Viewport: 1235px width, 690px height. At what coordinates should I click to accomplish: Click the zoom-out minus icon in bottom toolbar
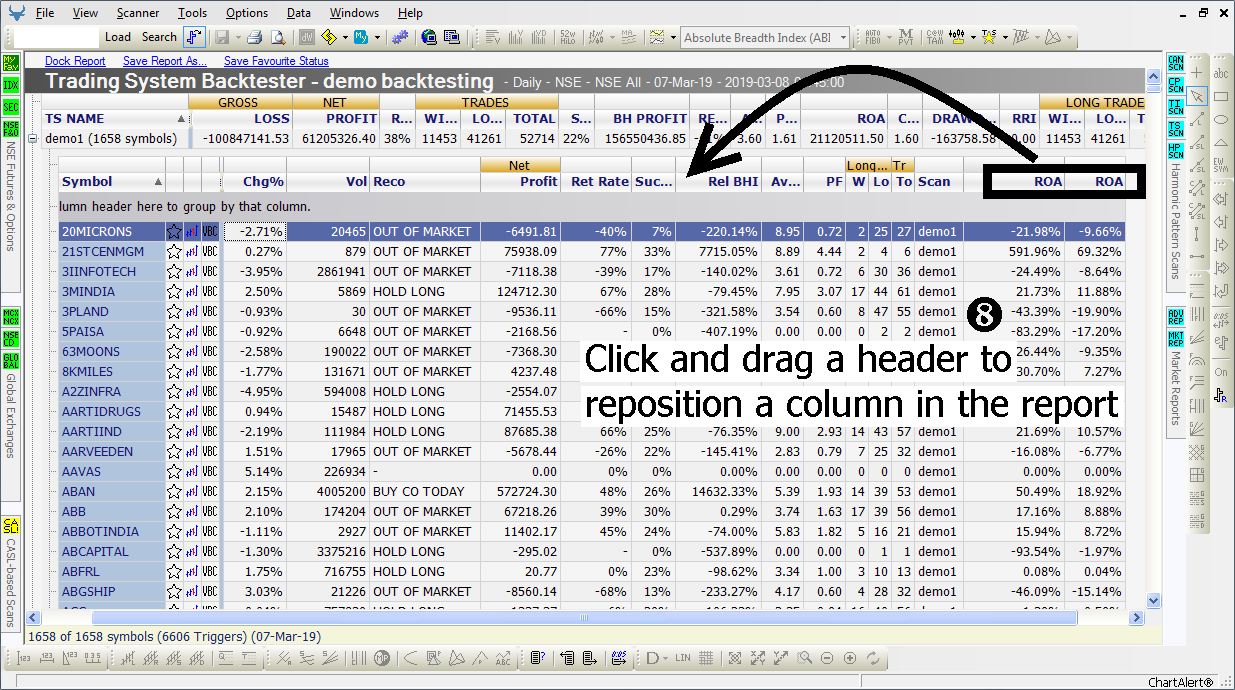point(827,658)
